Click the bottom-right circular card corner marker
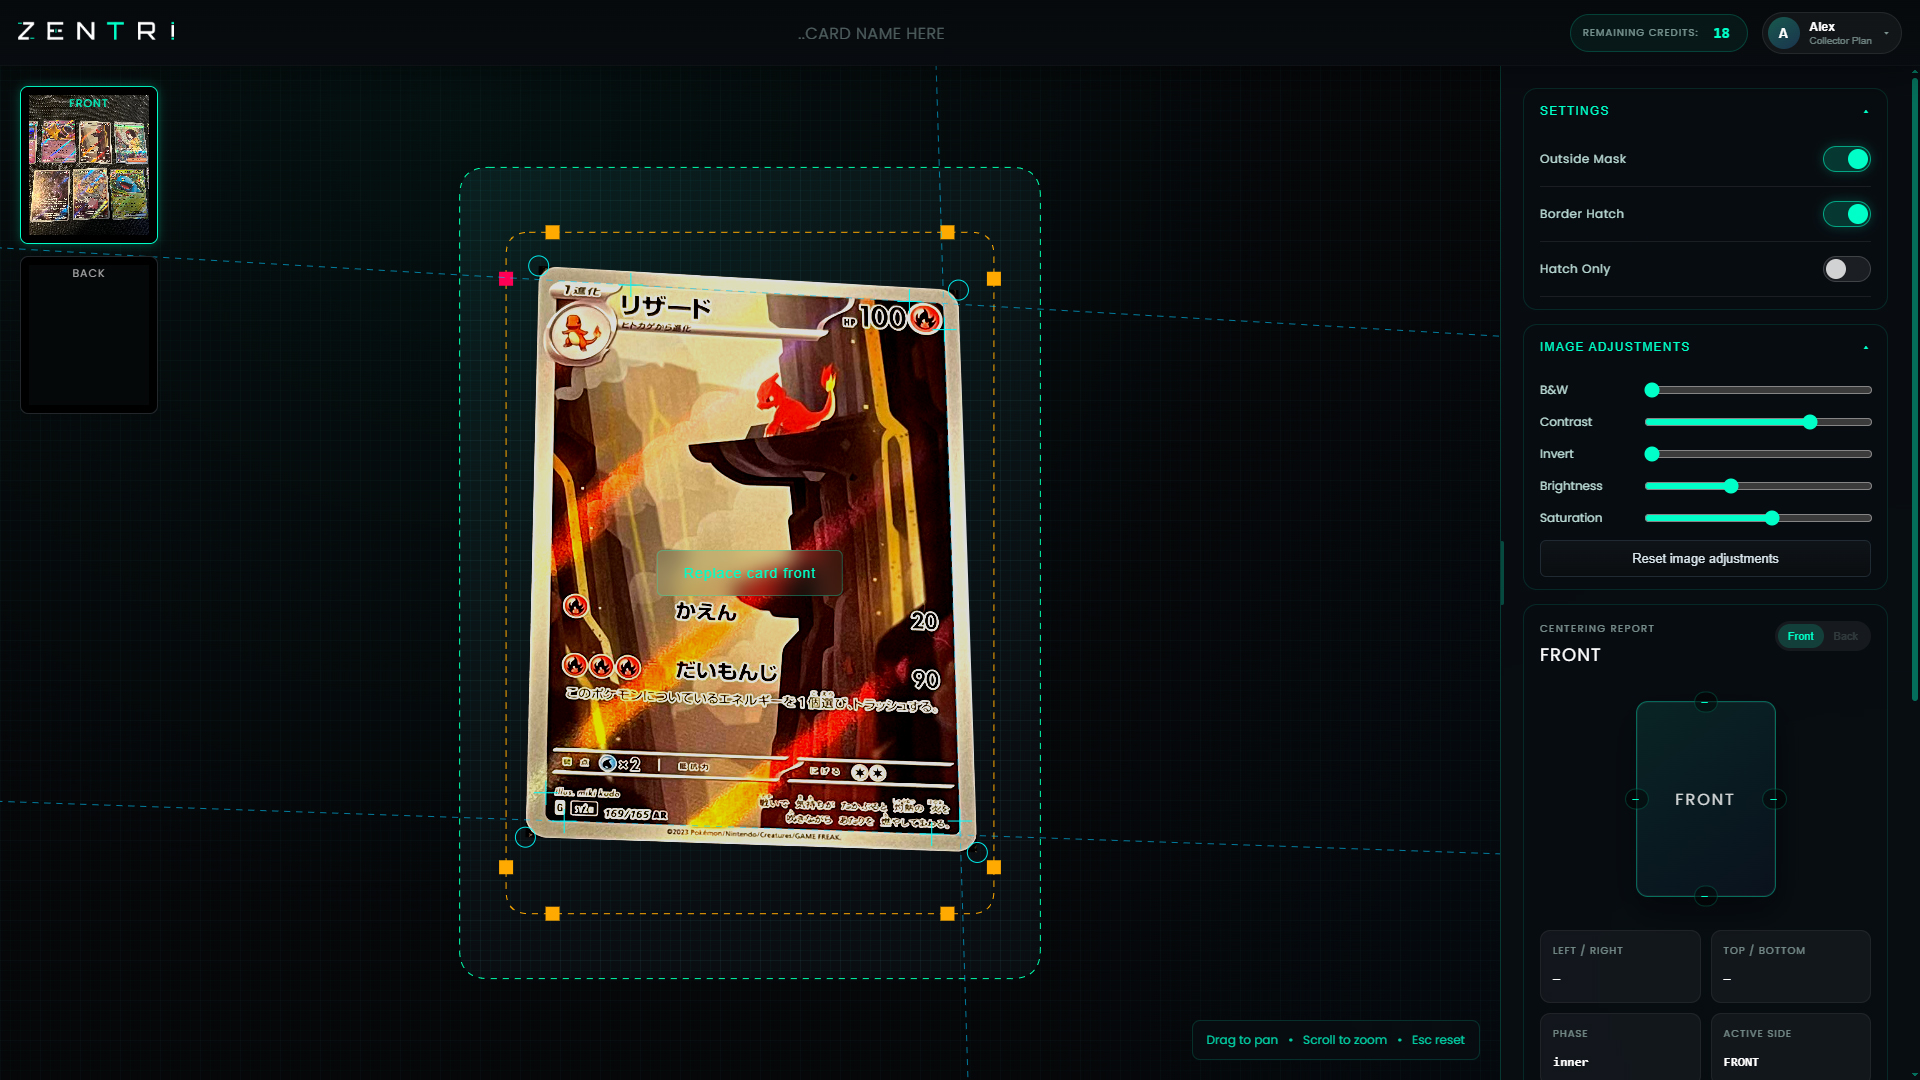Screen dimensions: 1920x1080 coord(977,852)
